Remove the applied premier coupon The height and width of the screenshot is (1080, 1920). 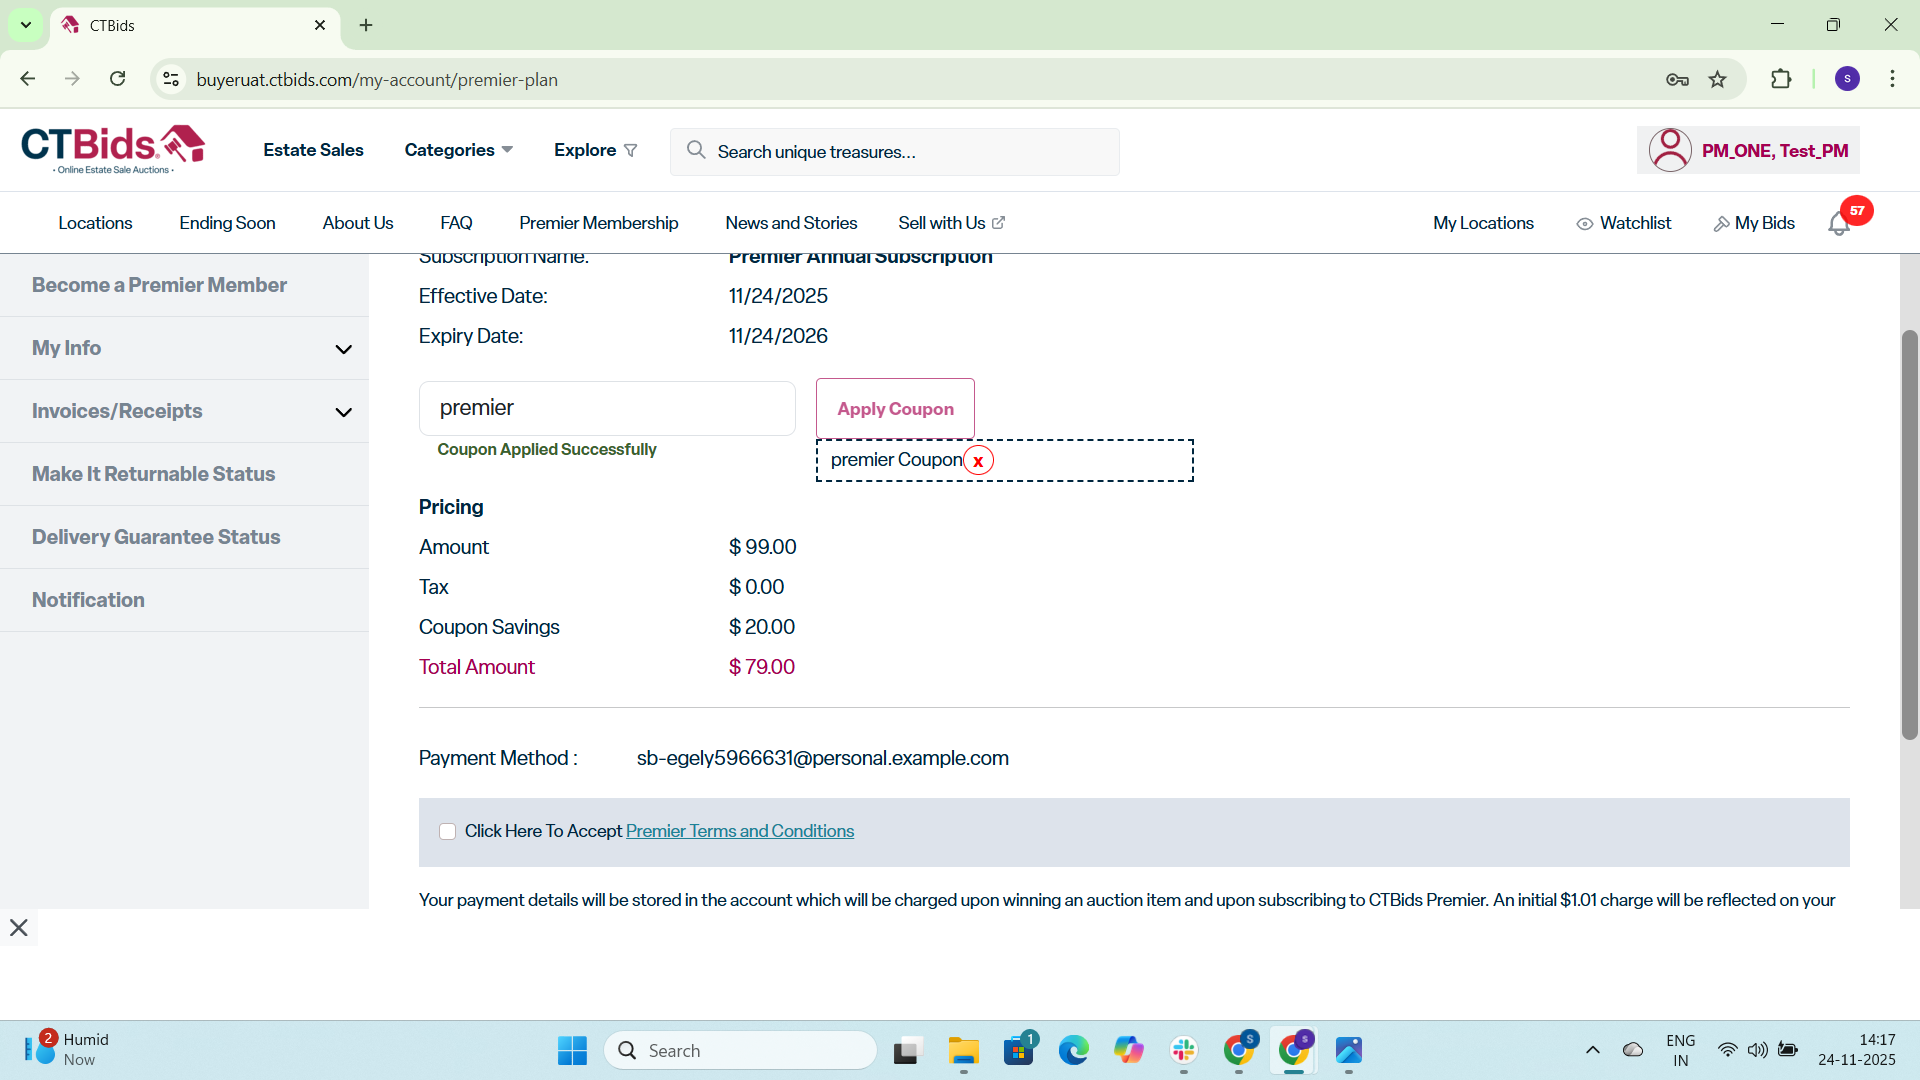978,461
